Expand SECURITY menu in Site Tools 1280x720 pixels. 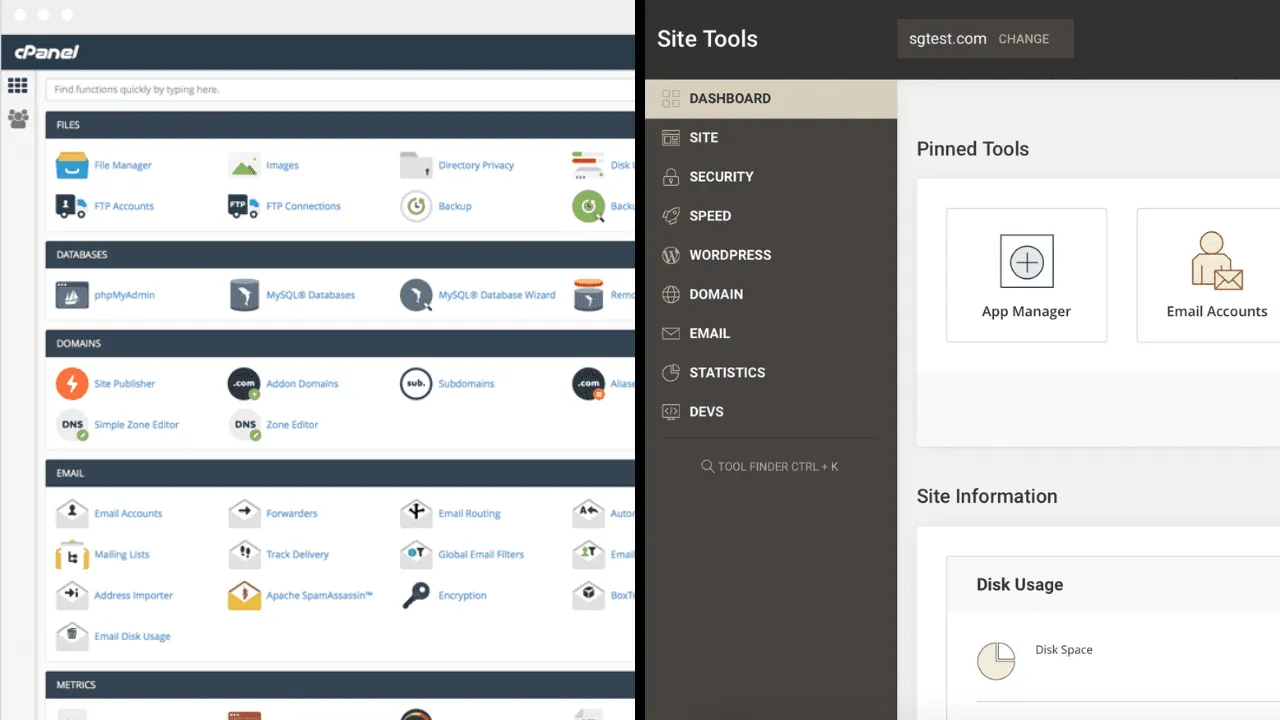pos(771,177)
